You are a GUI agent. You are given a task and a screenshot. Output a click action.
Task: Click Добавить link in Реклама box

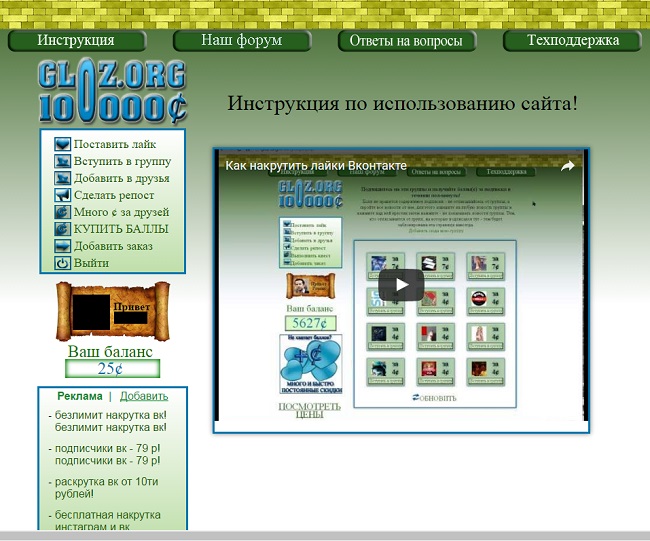(144, 396)
